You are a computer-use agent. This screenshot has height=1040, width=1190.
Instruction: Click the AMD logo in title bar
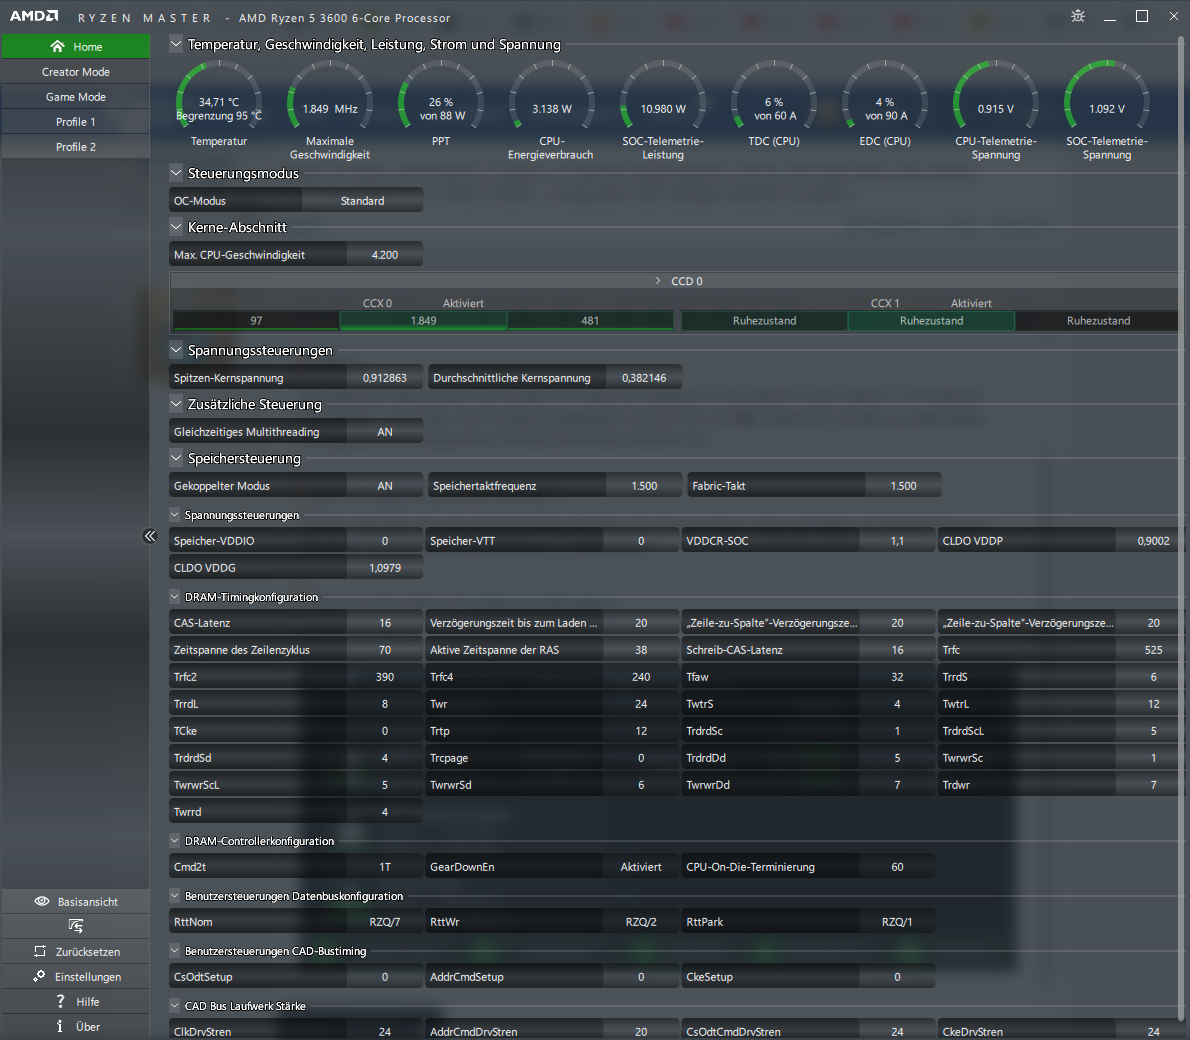click(33, 16)
